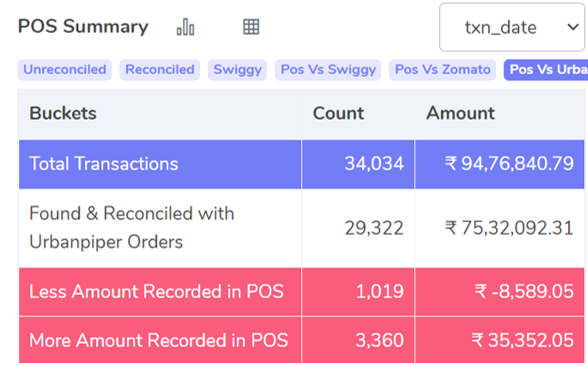Click the txn_date dropdown chevron arrow
The image size is (588, 366).
click(x=573, y=27)
